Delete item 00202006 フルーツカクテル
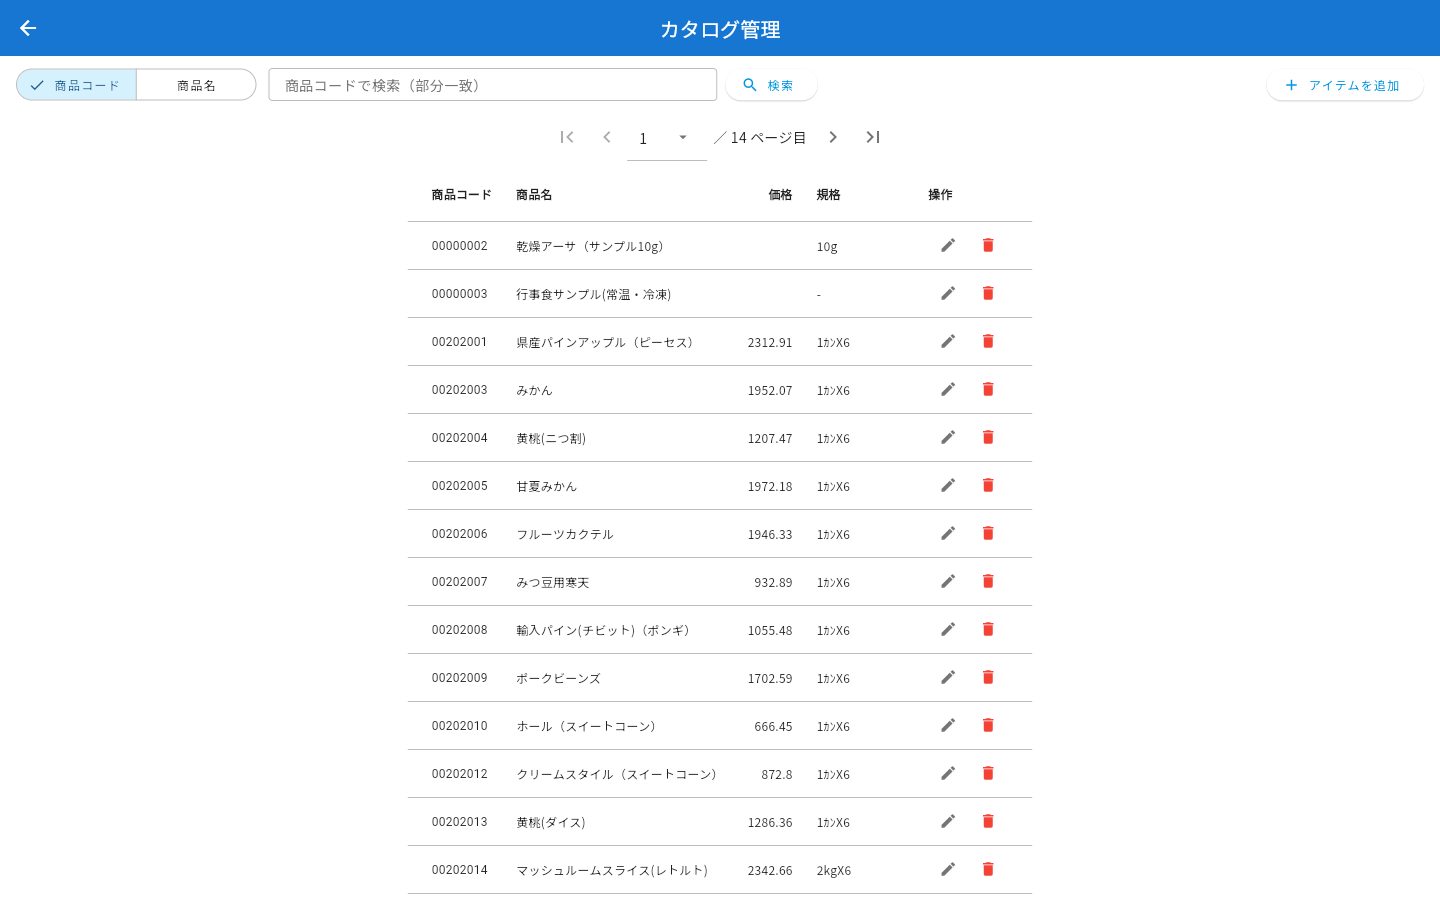Screen dimensions: 1440x900 pos(988,533)
